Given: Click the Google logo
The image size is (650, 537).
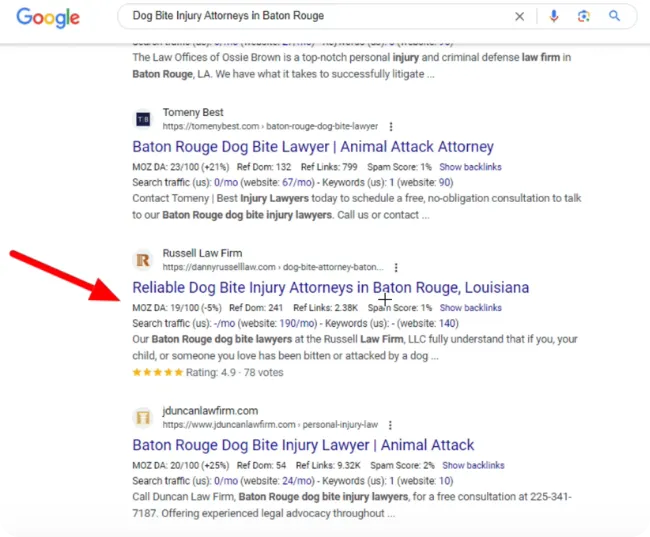Looking at the screenshot, I should (48, 17).
